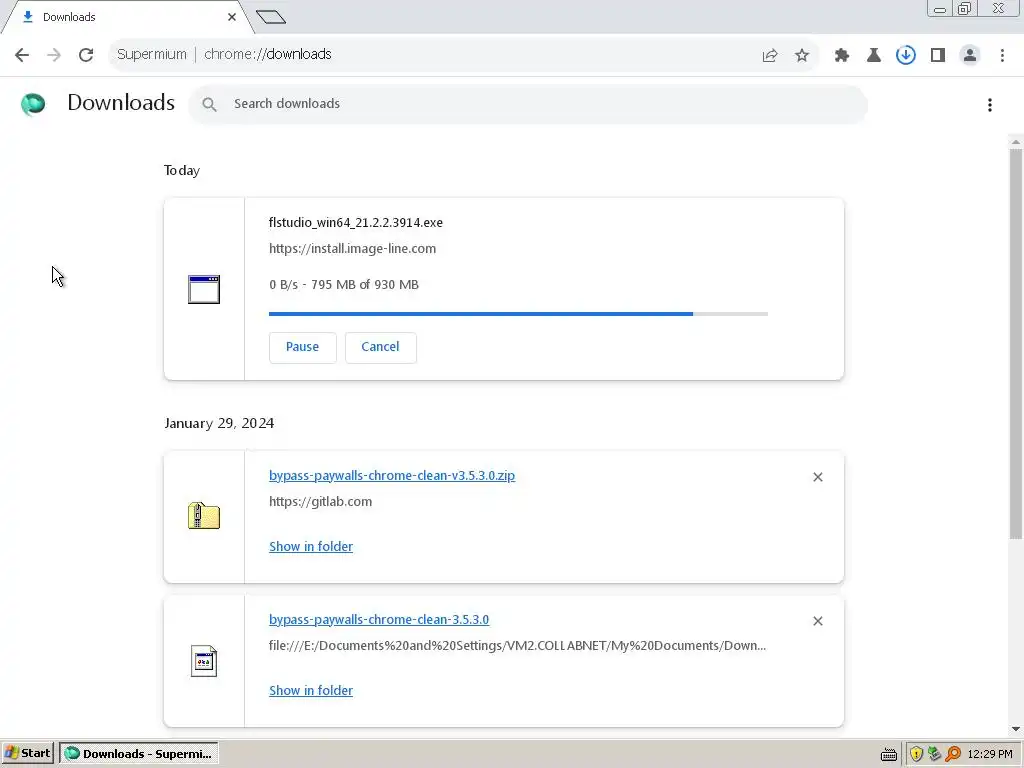Viewport: 1024px width, 768px height.
Task: Click the 12:29 PM taskbar clock
Action: coord(989,754)
